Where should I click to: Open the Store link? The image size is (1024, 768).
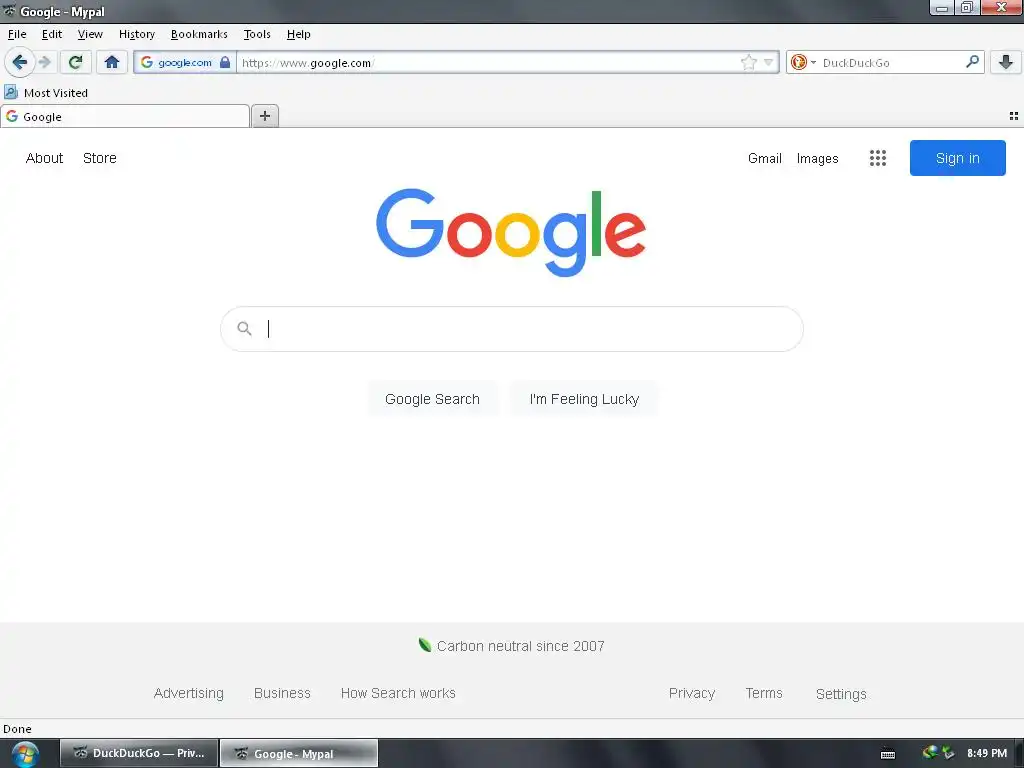pyautogui.click(x=100, y=158)
